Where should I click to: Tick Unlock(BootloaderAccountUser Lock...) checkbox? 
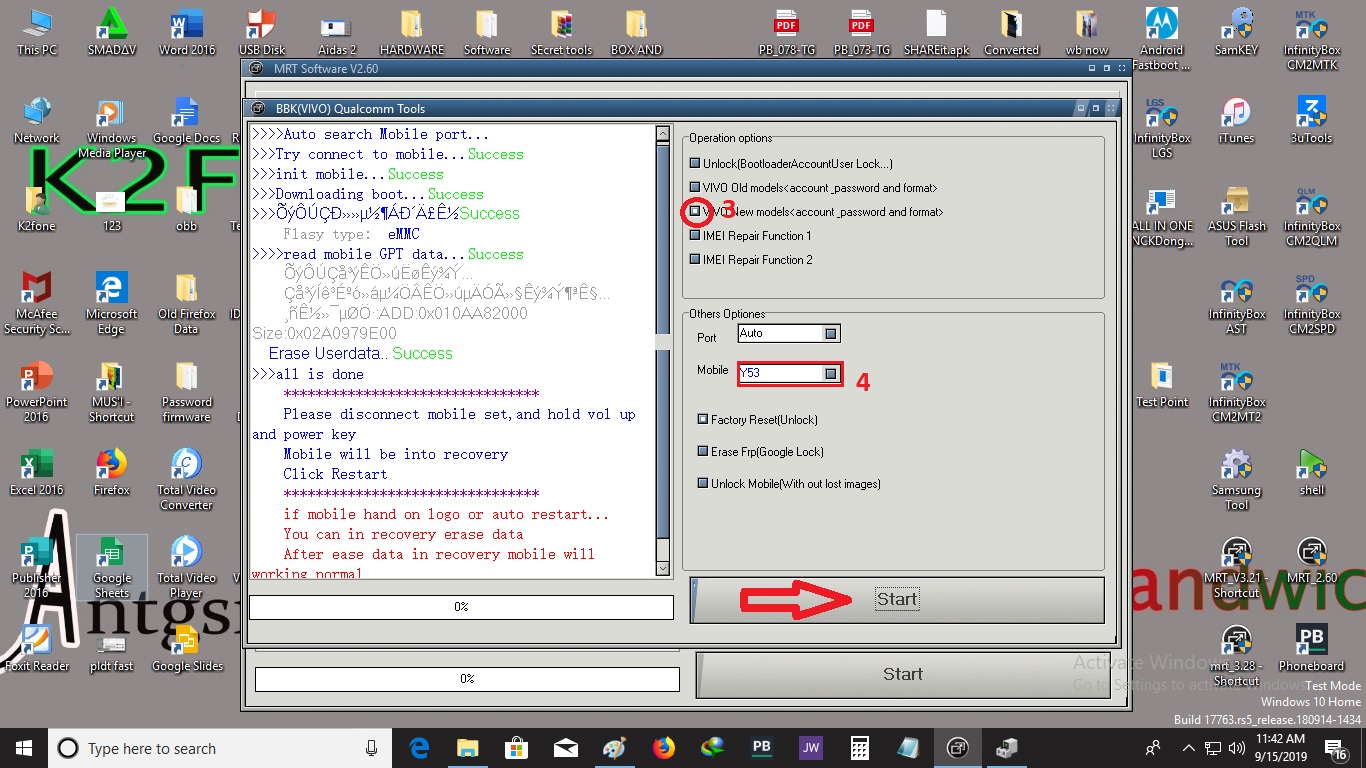(x=695, y=164)
